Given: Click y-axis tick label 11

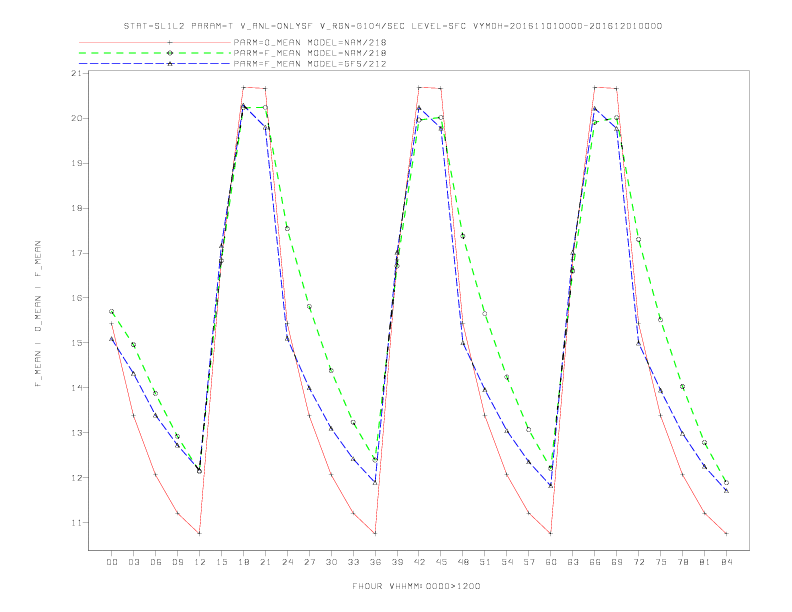Looking at the screenshot, I should click(77, 523).
